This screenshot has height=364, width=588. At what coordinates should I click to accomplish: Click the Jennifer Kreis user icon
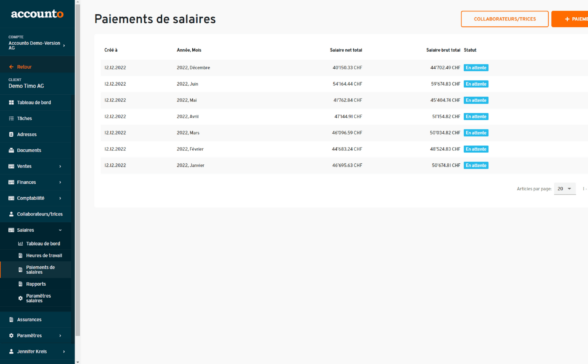11,352
